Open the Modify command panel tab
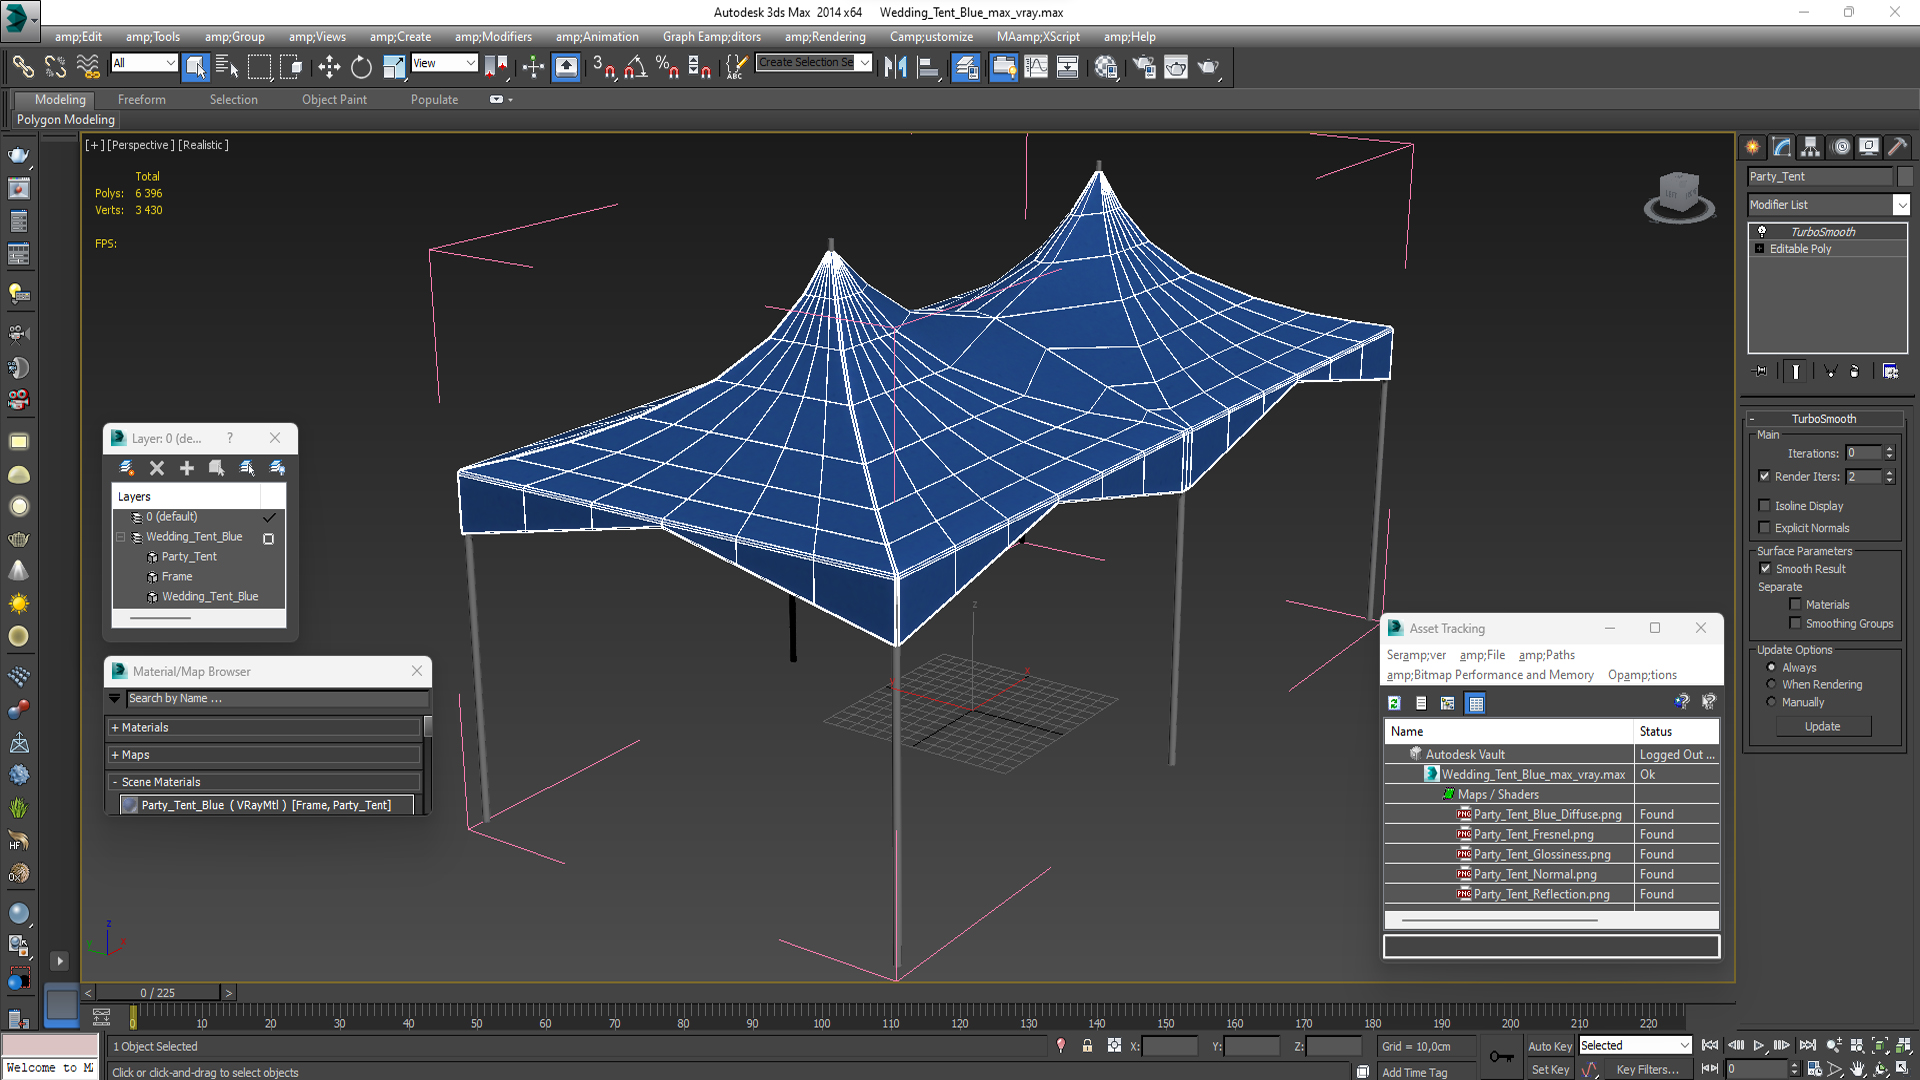Image resolution: width=1920 pixels, height=1080 pixels. point(1782,147)
